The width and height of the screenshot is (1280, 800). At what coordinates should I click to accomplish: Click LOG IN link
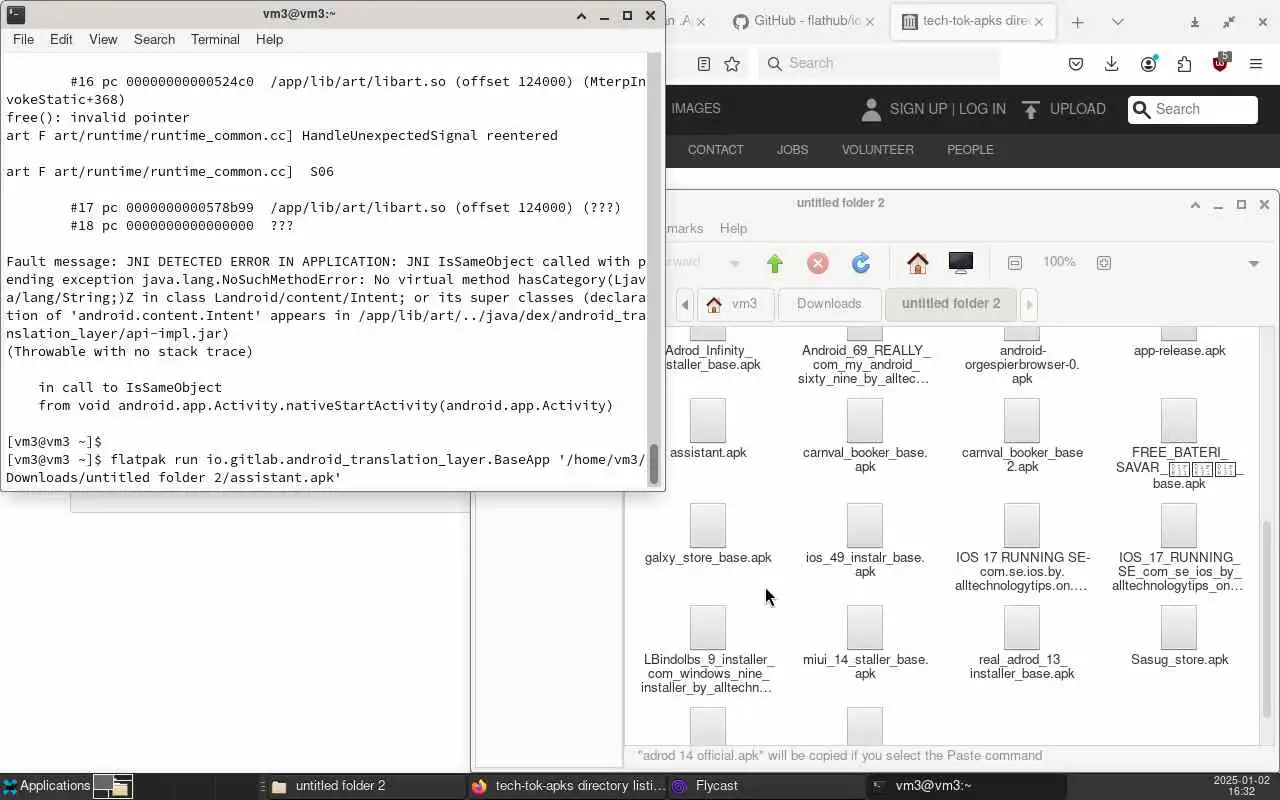(x=982, y=109)
